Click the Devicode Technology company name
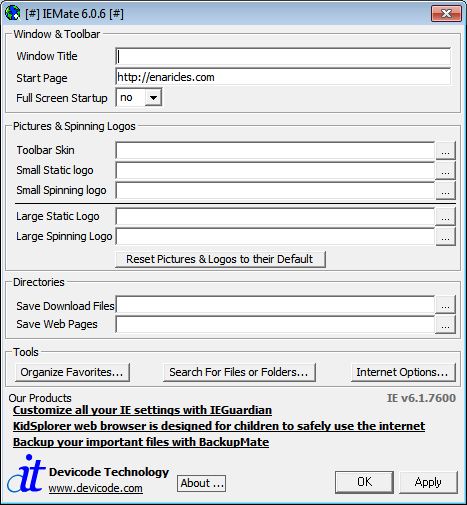 pyautogui.click(x=109, y=472)
